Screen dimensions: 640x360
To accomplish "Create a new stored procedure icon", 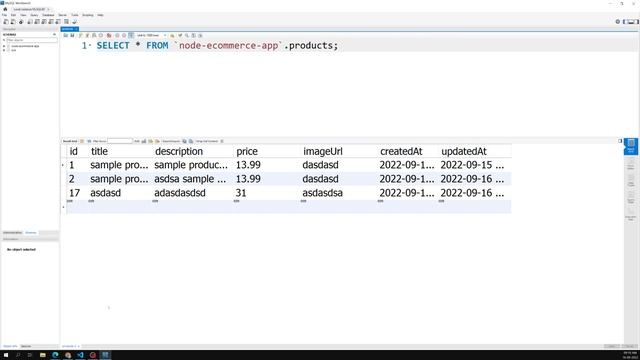I will (51, 22).
